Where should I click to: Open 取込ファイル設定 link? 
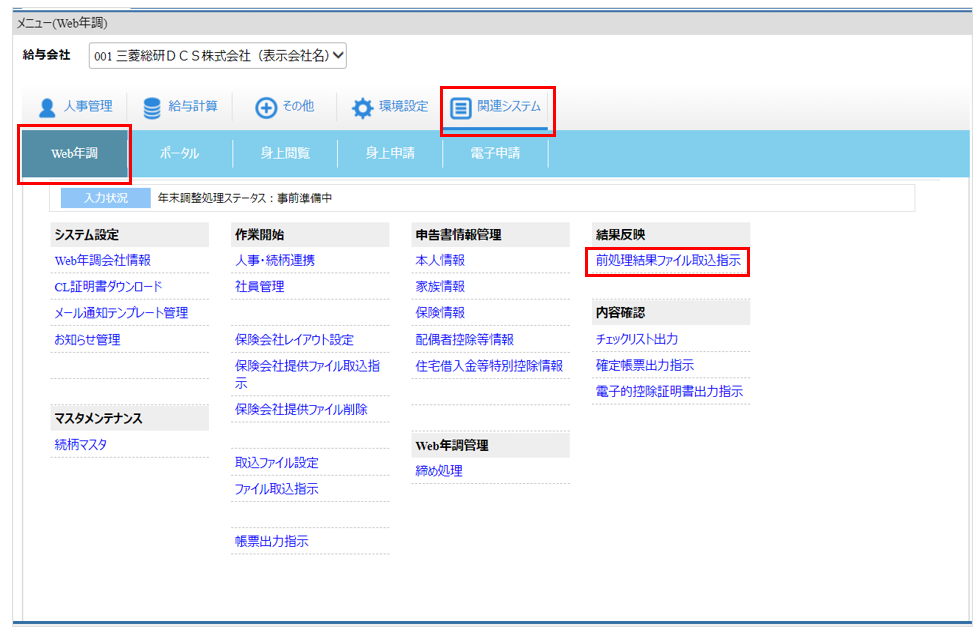277,463
